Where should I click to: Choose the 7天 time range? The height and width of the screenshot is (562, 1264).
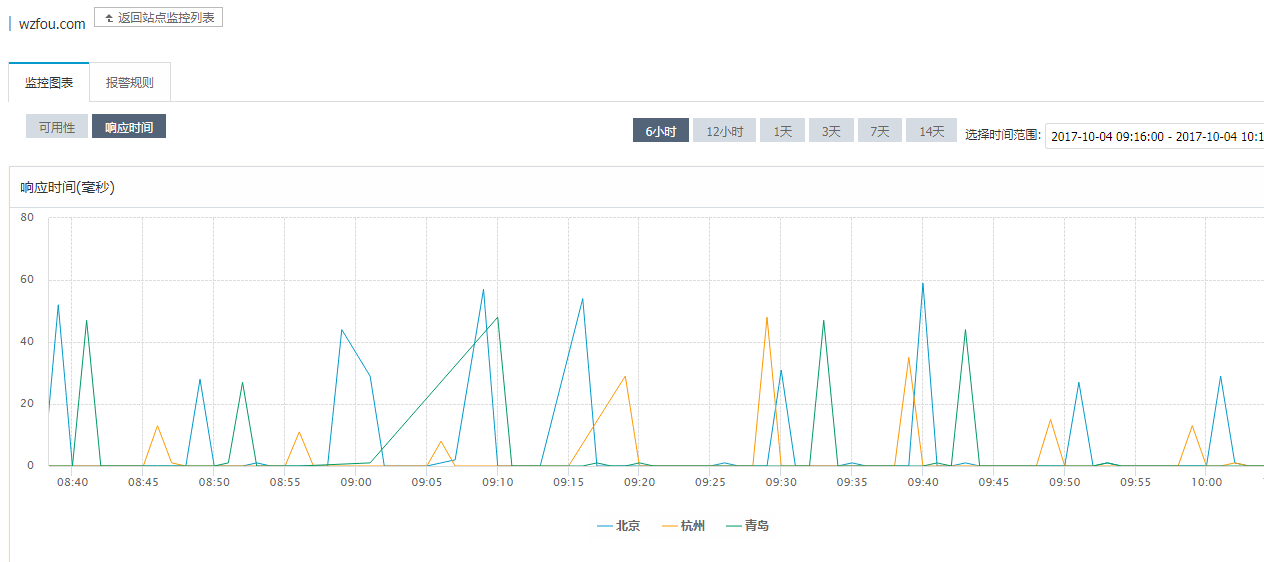(880, 131)
